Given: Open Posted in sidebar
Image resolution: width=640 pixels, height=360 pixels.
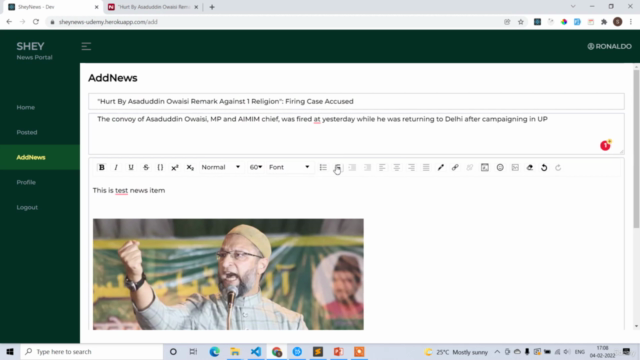Looking at the screenshot, I should [x=27, y=132].
